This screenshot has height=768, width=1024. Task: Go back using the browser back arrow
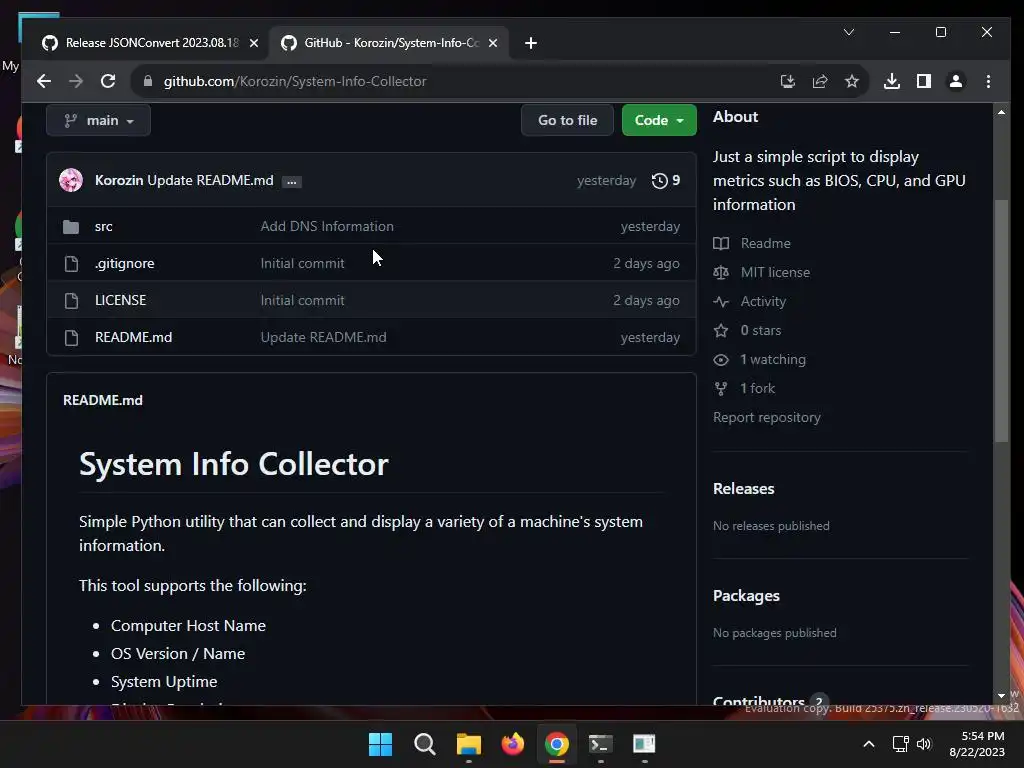click(x=44, y=81)
